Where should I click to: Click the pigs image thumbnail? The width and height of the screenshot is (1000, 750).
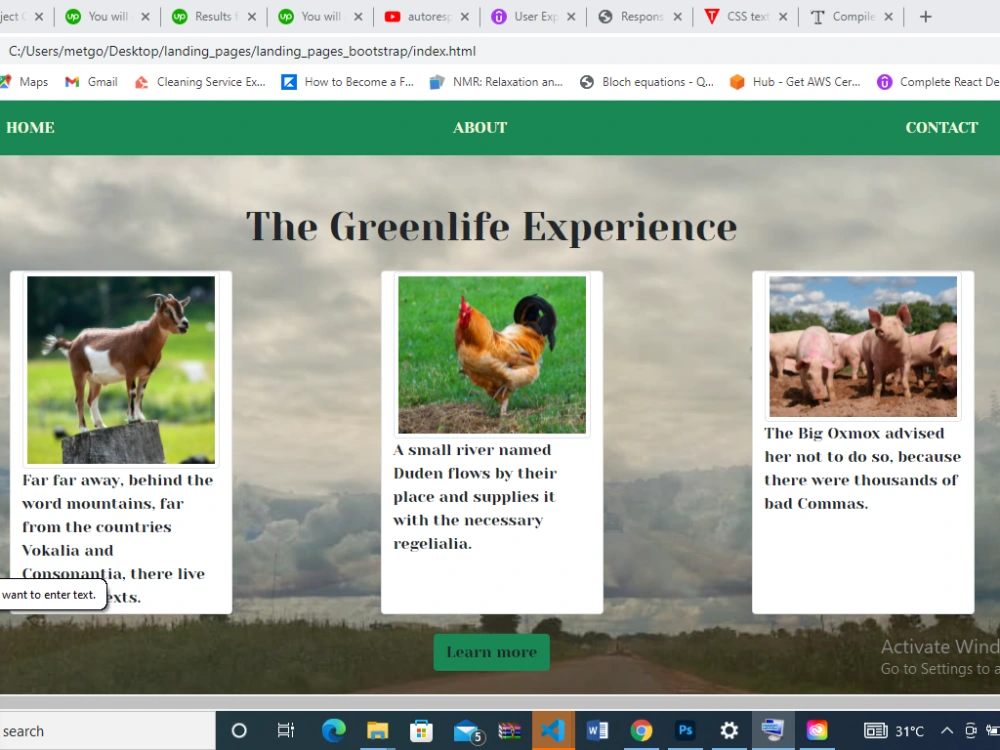(863, 346)
